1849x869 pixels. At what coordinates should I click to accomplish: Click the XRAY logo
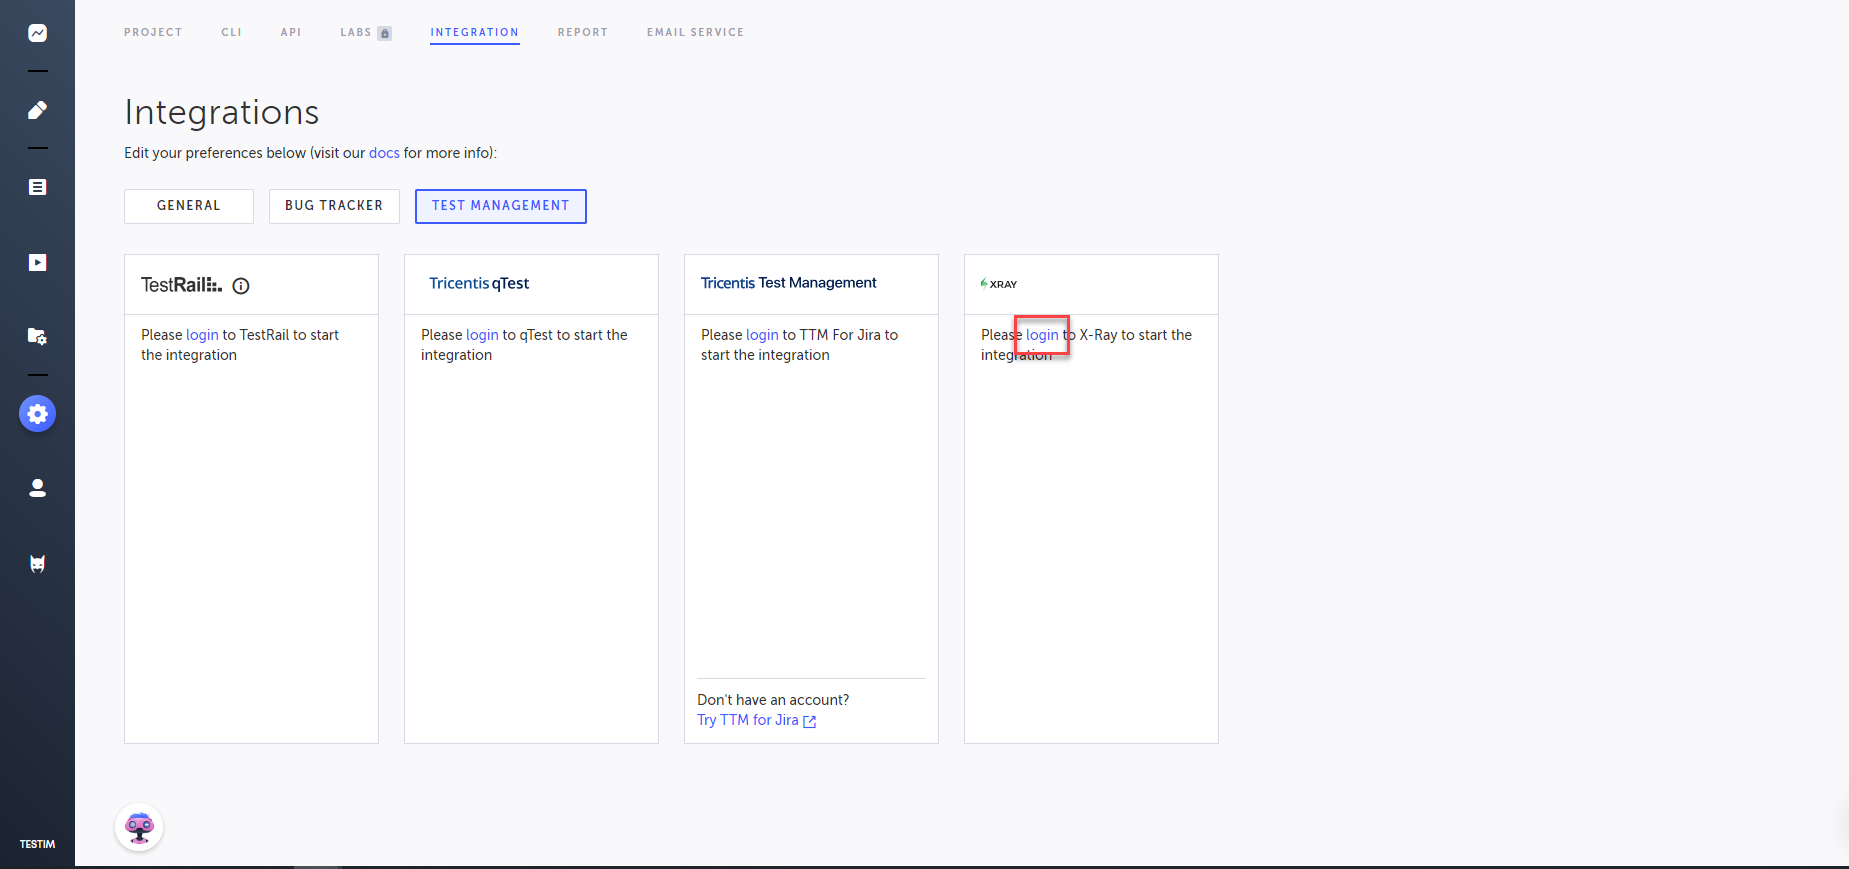(999, 284)
